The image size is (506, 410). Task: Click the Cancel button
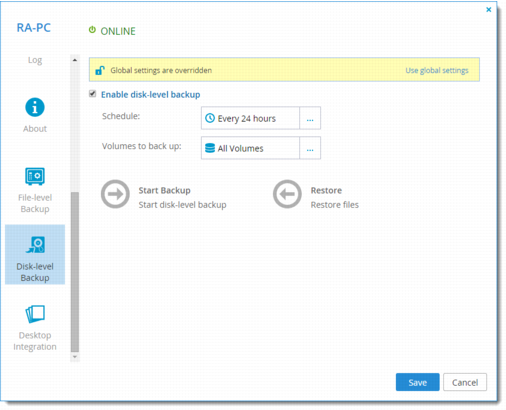[465, 382]
